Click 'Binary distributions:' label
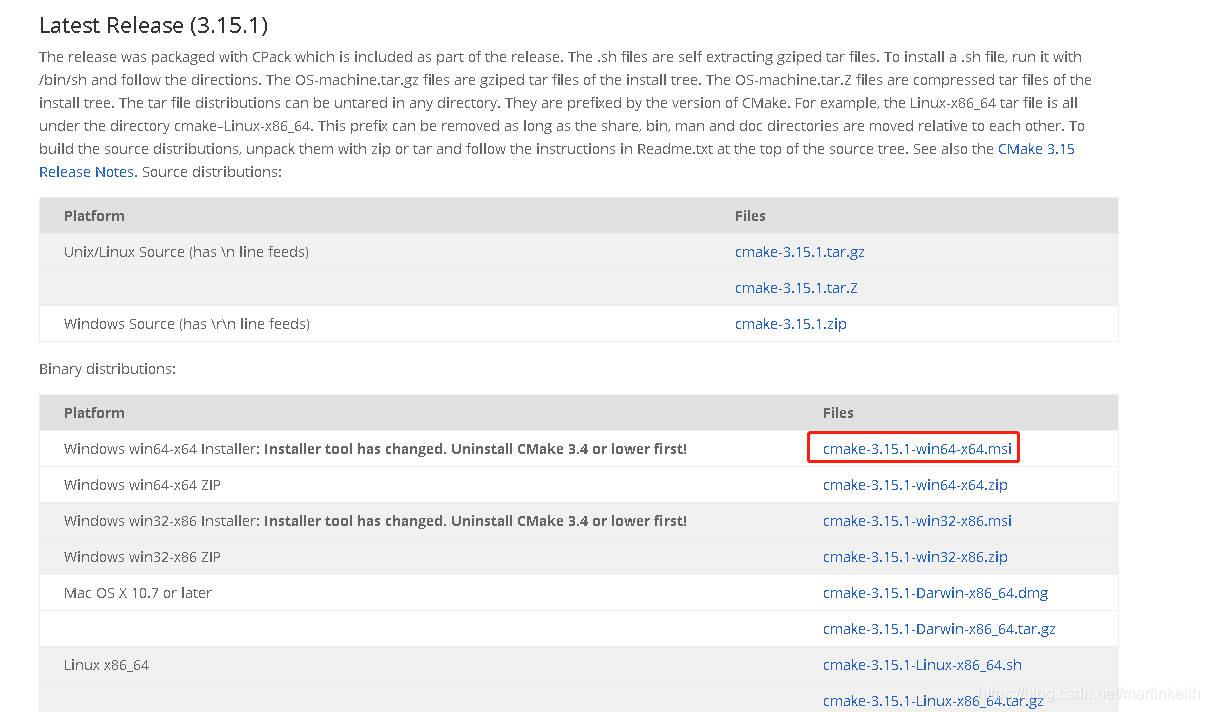Image resolution: width=1209 pixels, height=712 pixels. click(107, 369)
